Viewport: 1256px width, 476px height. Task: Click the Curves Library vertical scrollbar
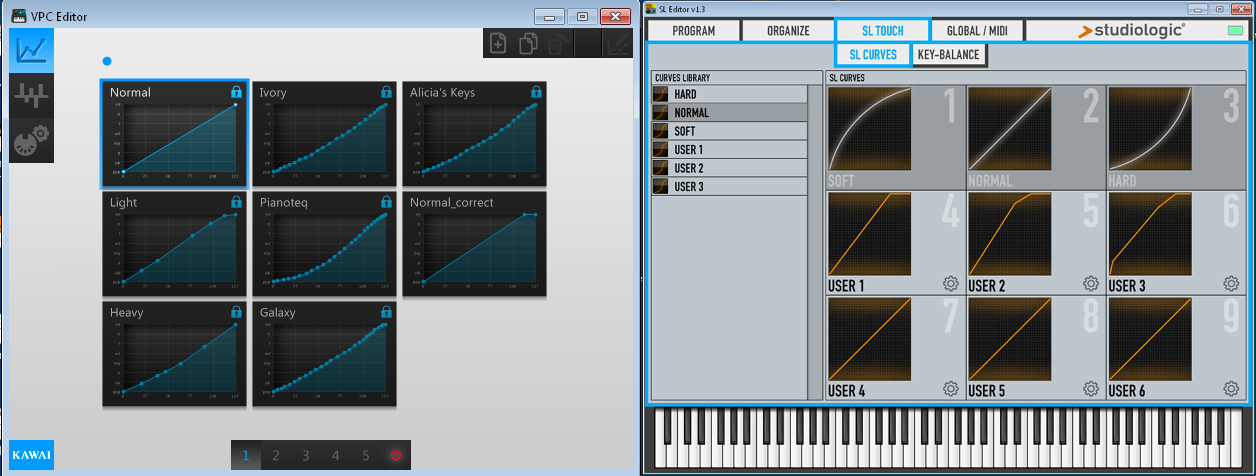[x=814, y=242]
